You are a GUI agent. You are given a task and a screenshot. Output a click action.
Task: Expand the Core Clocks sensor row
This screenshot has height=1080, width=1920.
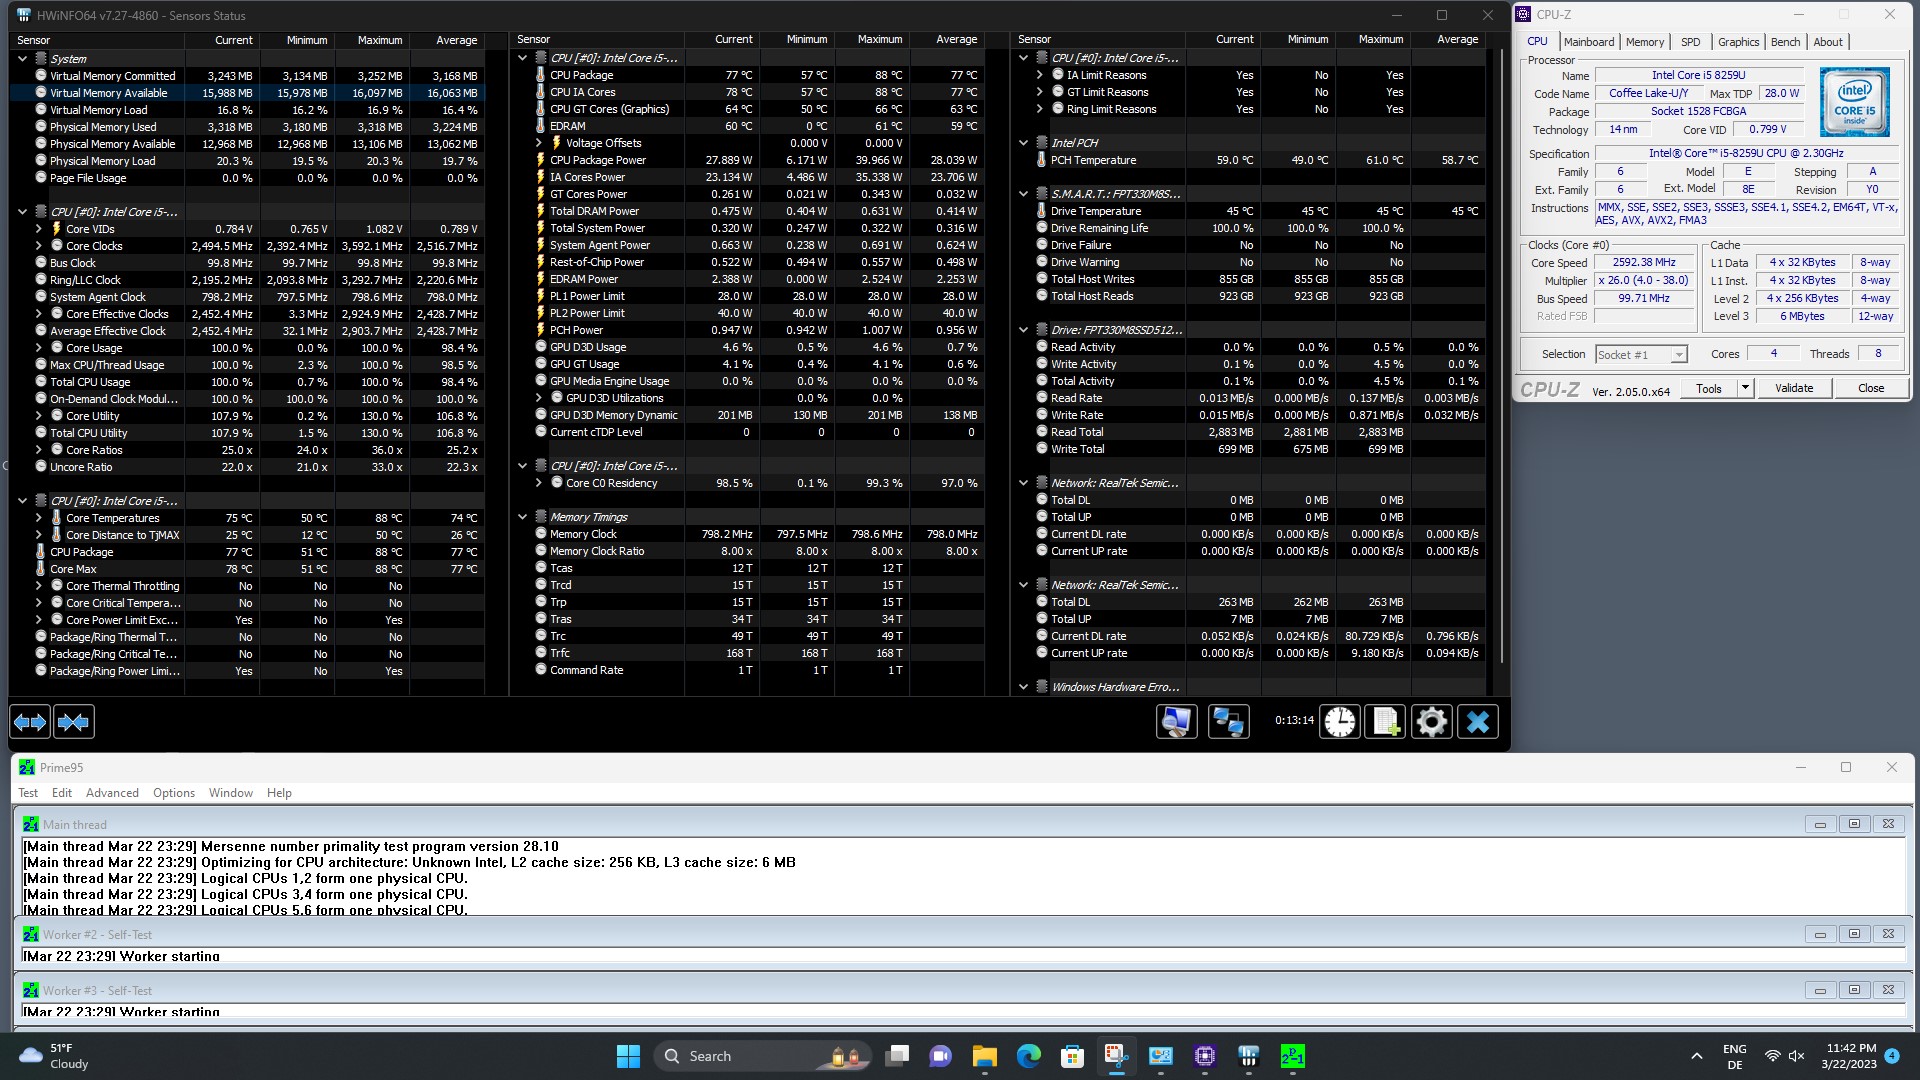[x=39, y=246]
